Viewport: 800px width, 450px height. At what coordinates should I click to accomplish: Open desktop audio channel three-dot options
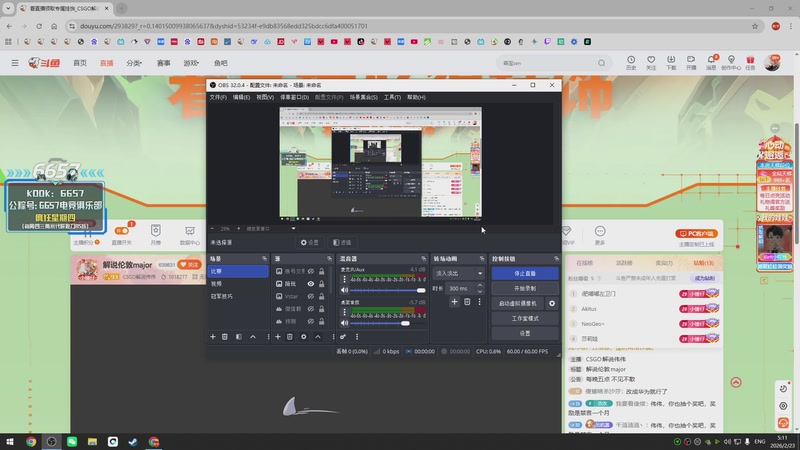click(x=344, y=312)
